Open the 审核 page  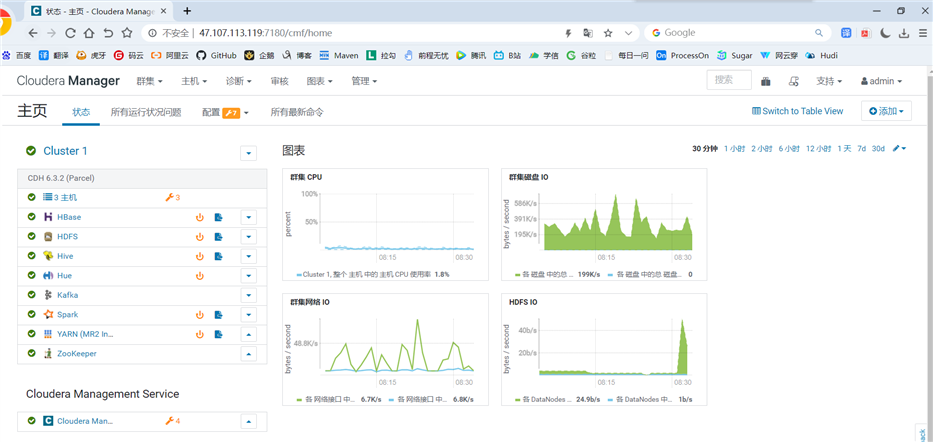279,81
